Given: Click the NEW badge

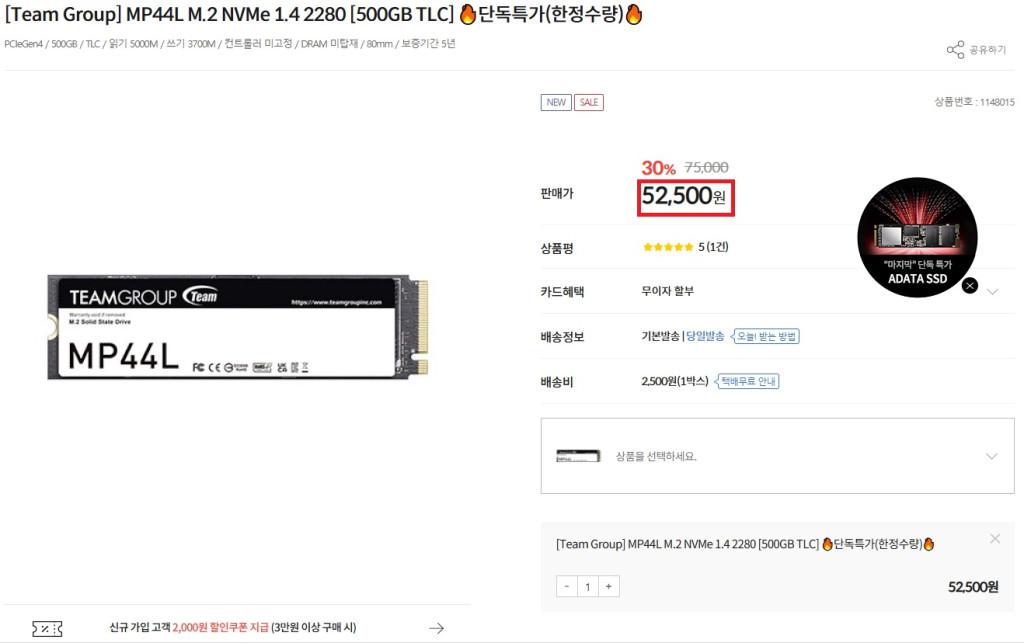Looking at the screenshot, I should click(556, 102).
